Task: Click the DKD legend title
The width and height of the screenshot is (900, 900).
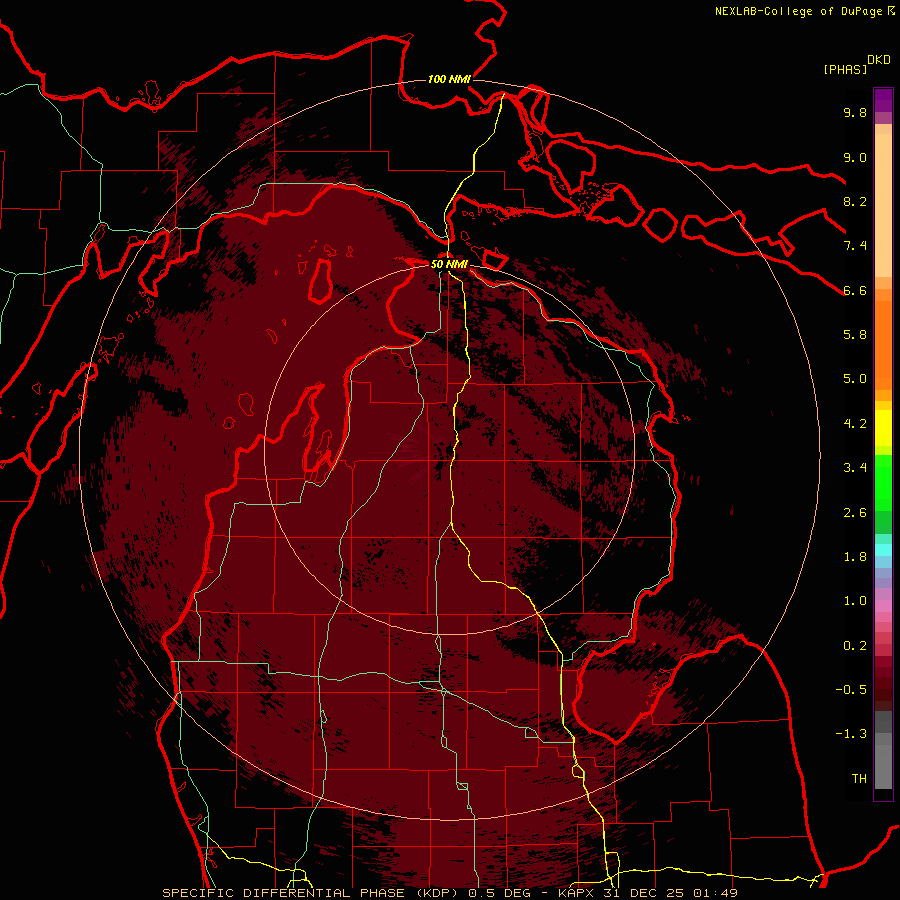Action: coord(879,60)
